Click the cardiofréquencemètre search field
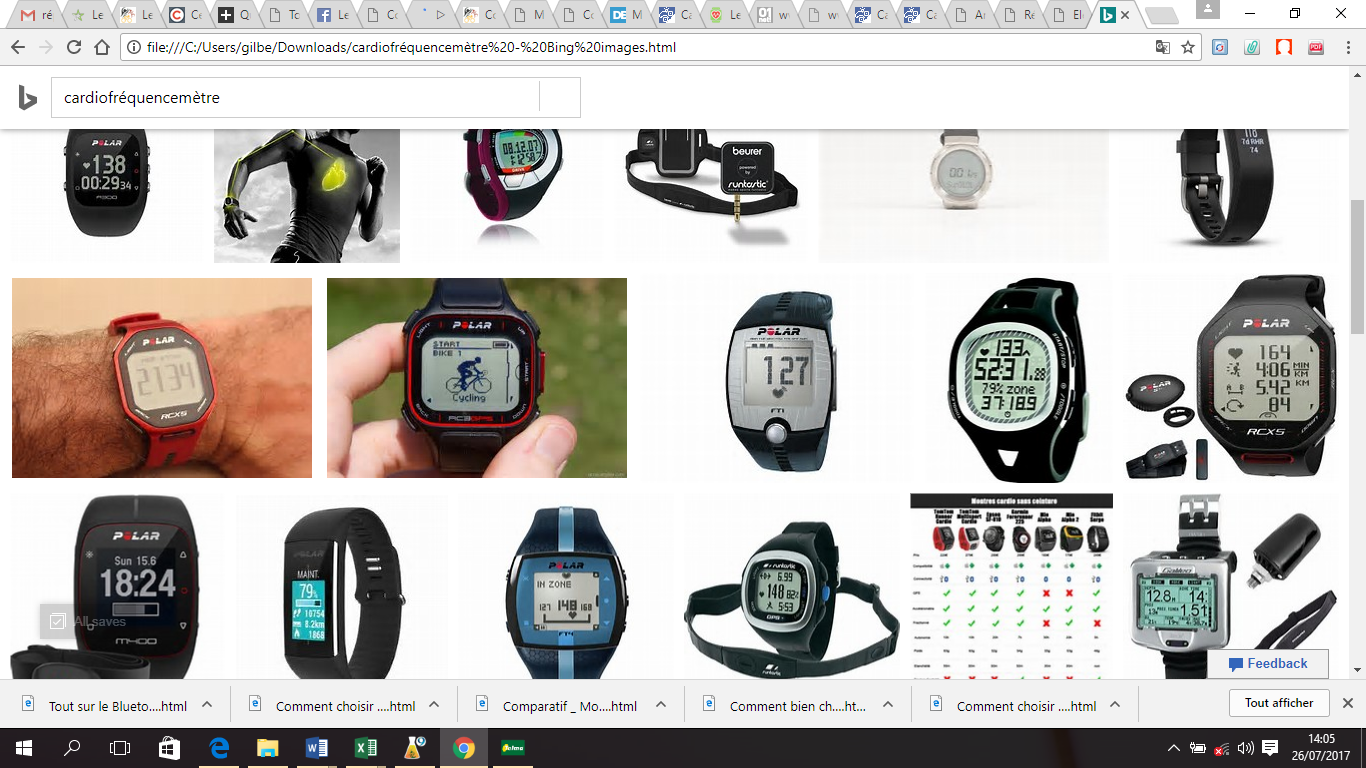This screenshot has width=1366, height=768. tap(295, 98)
